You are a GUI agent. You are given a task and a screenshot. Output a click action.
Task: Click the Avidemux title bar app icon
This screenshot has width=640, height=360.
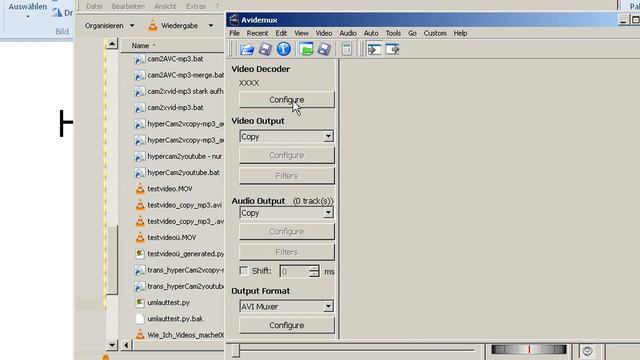(233, 20)
